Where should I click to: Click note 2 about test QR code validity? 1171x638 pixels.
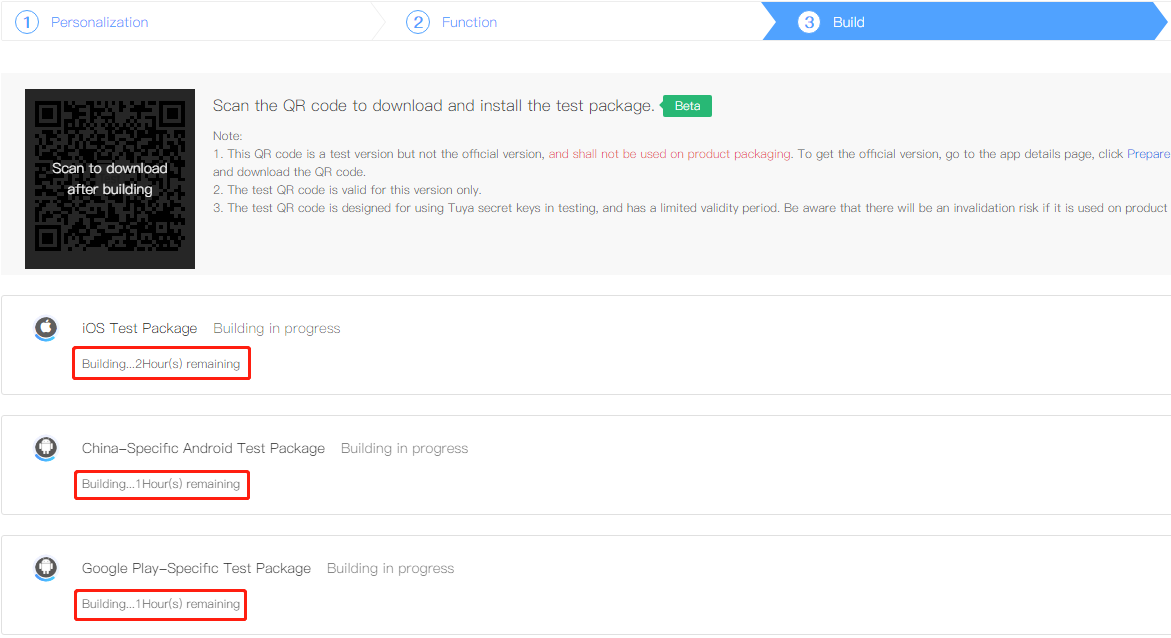point(347,190)
